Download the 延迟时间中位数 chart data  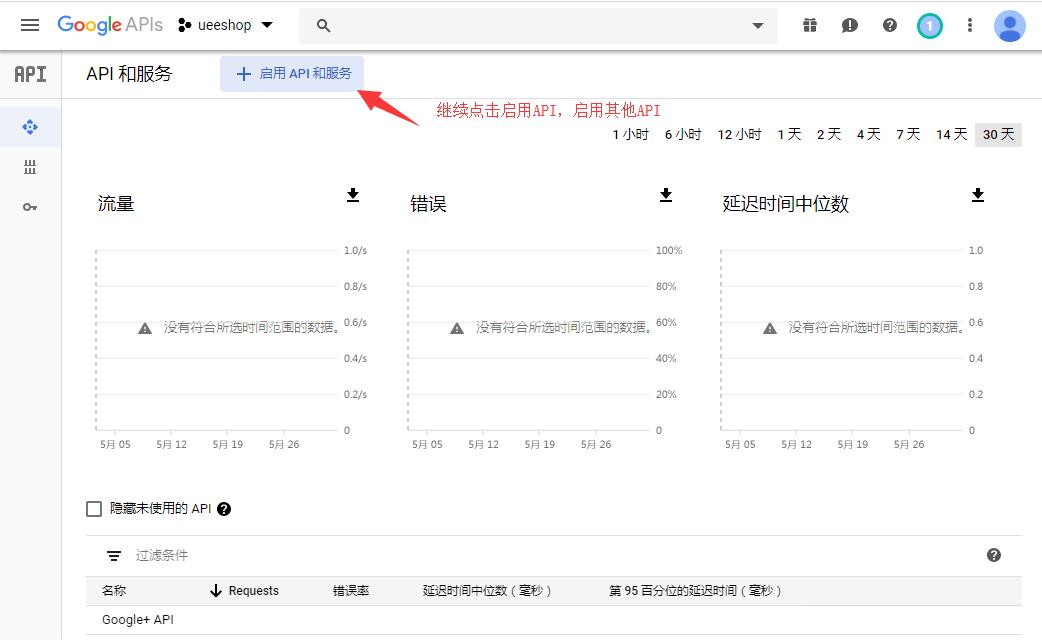(x=978, y=195)
